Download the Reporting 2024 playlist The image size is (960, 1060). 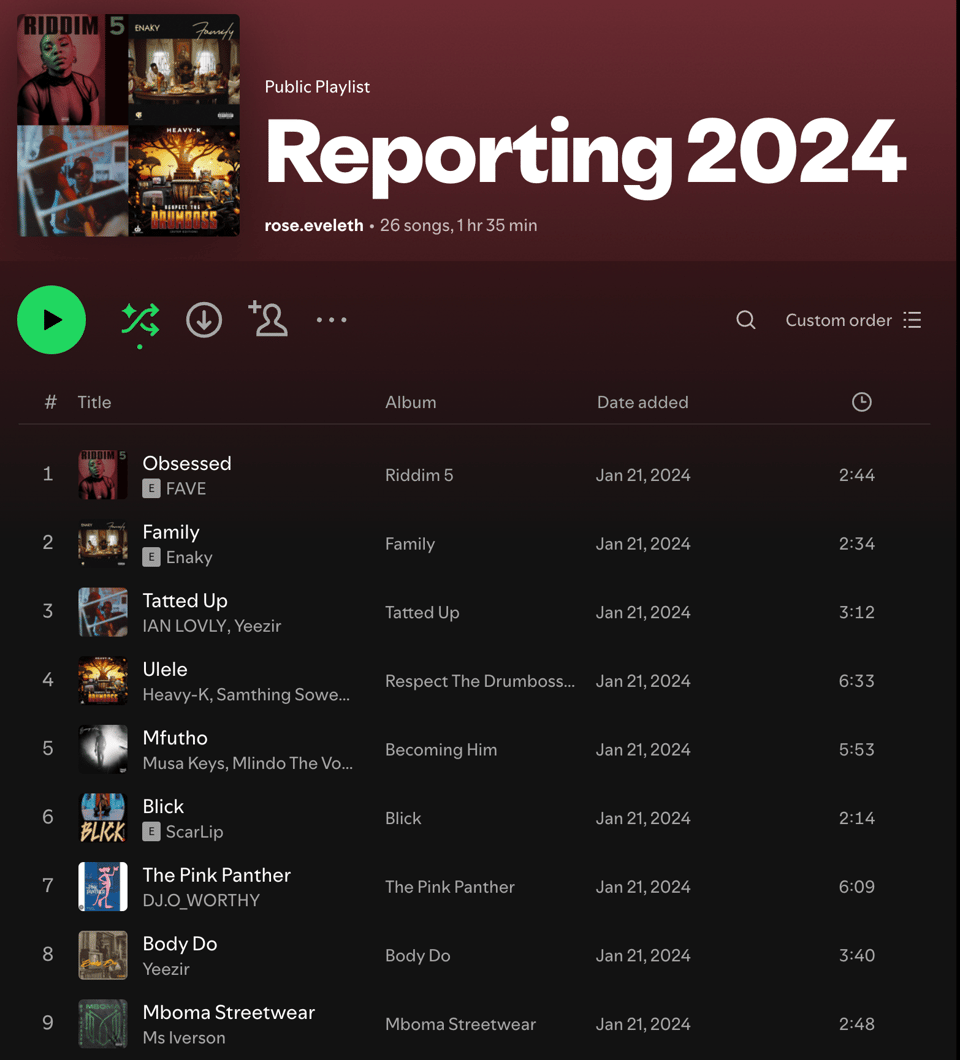tap(203, 320)
